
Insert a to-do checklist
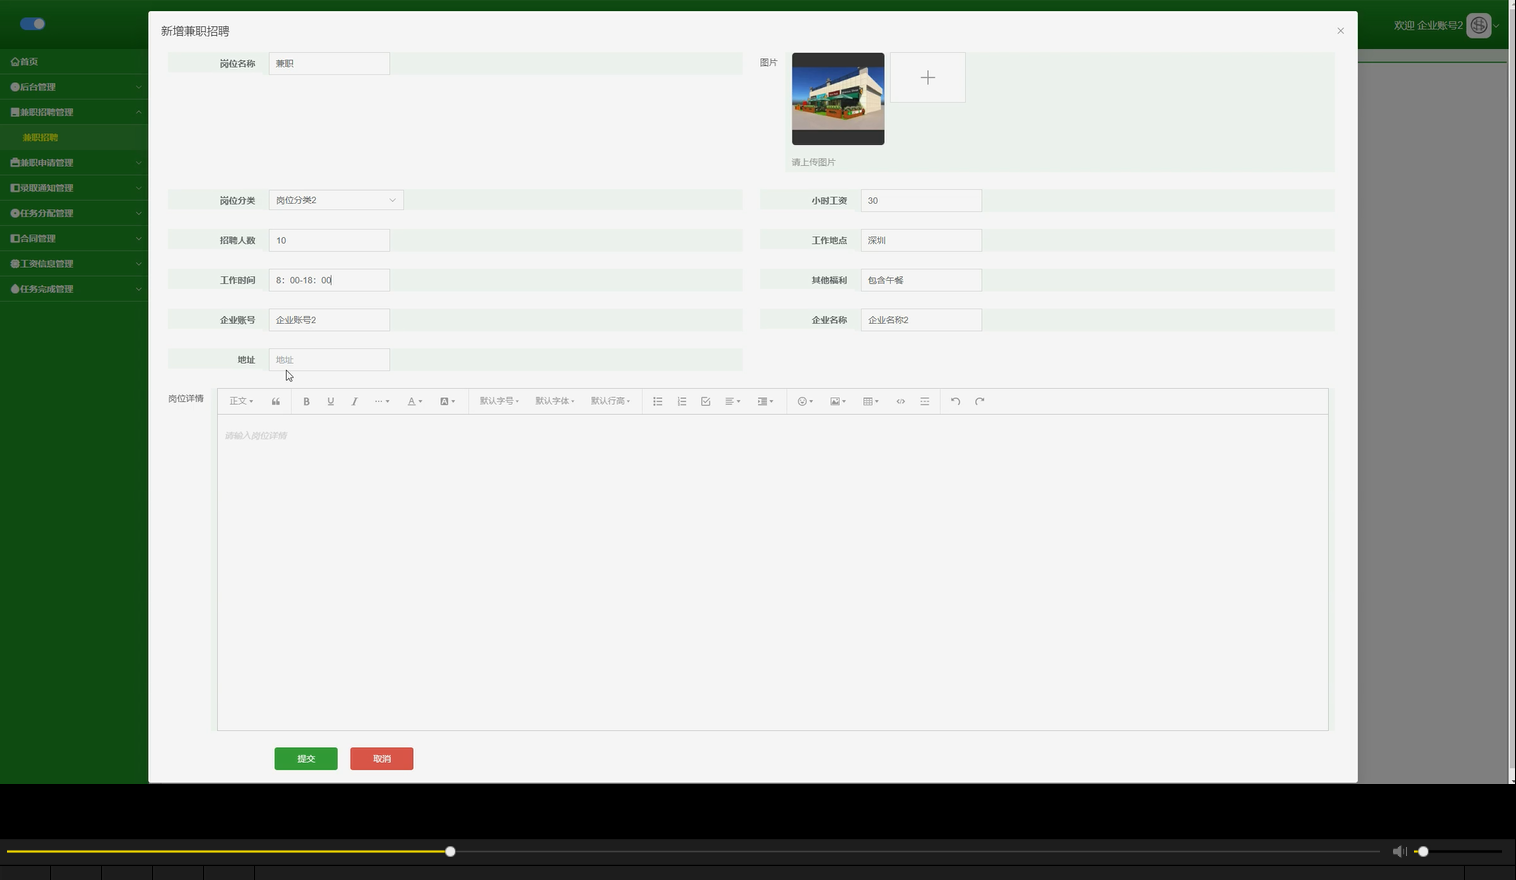(x=706, y=401)
